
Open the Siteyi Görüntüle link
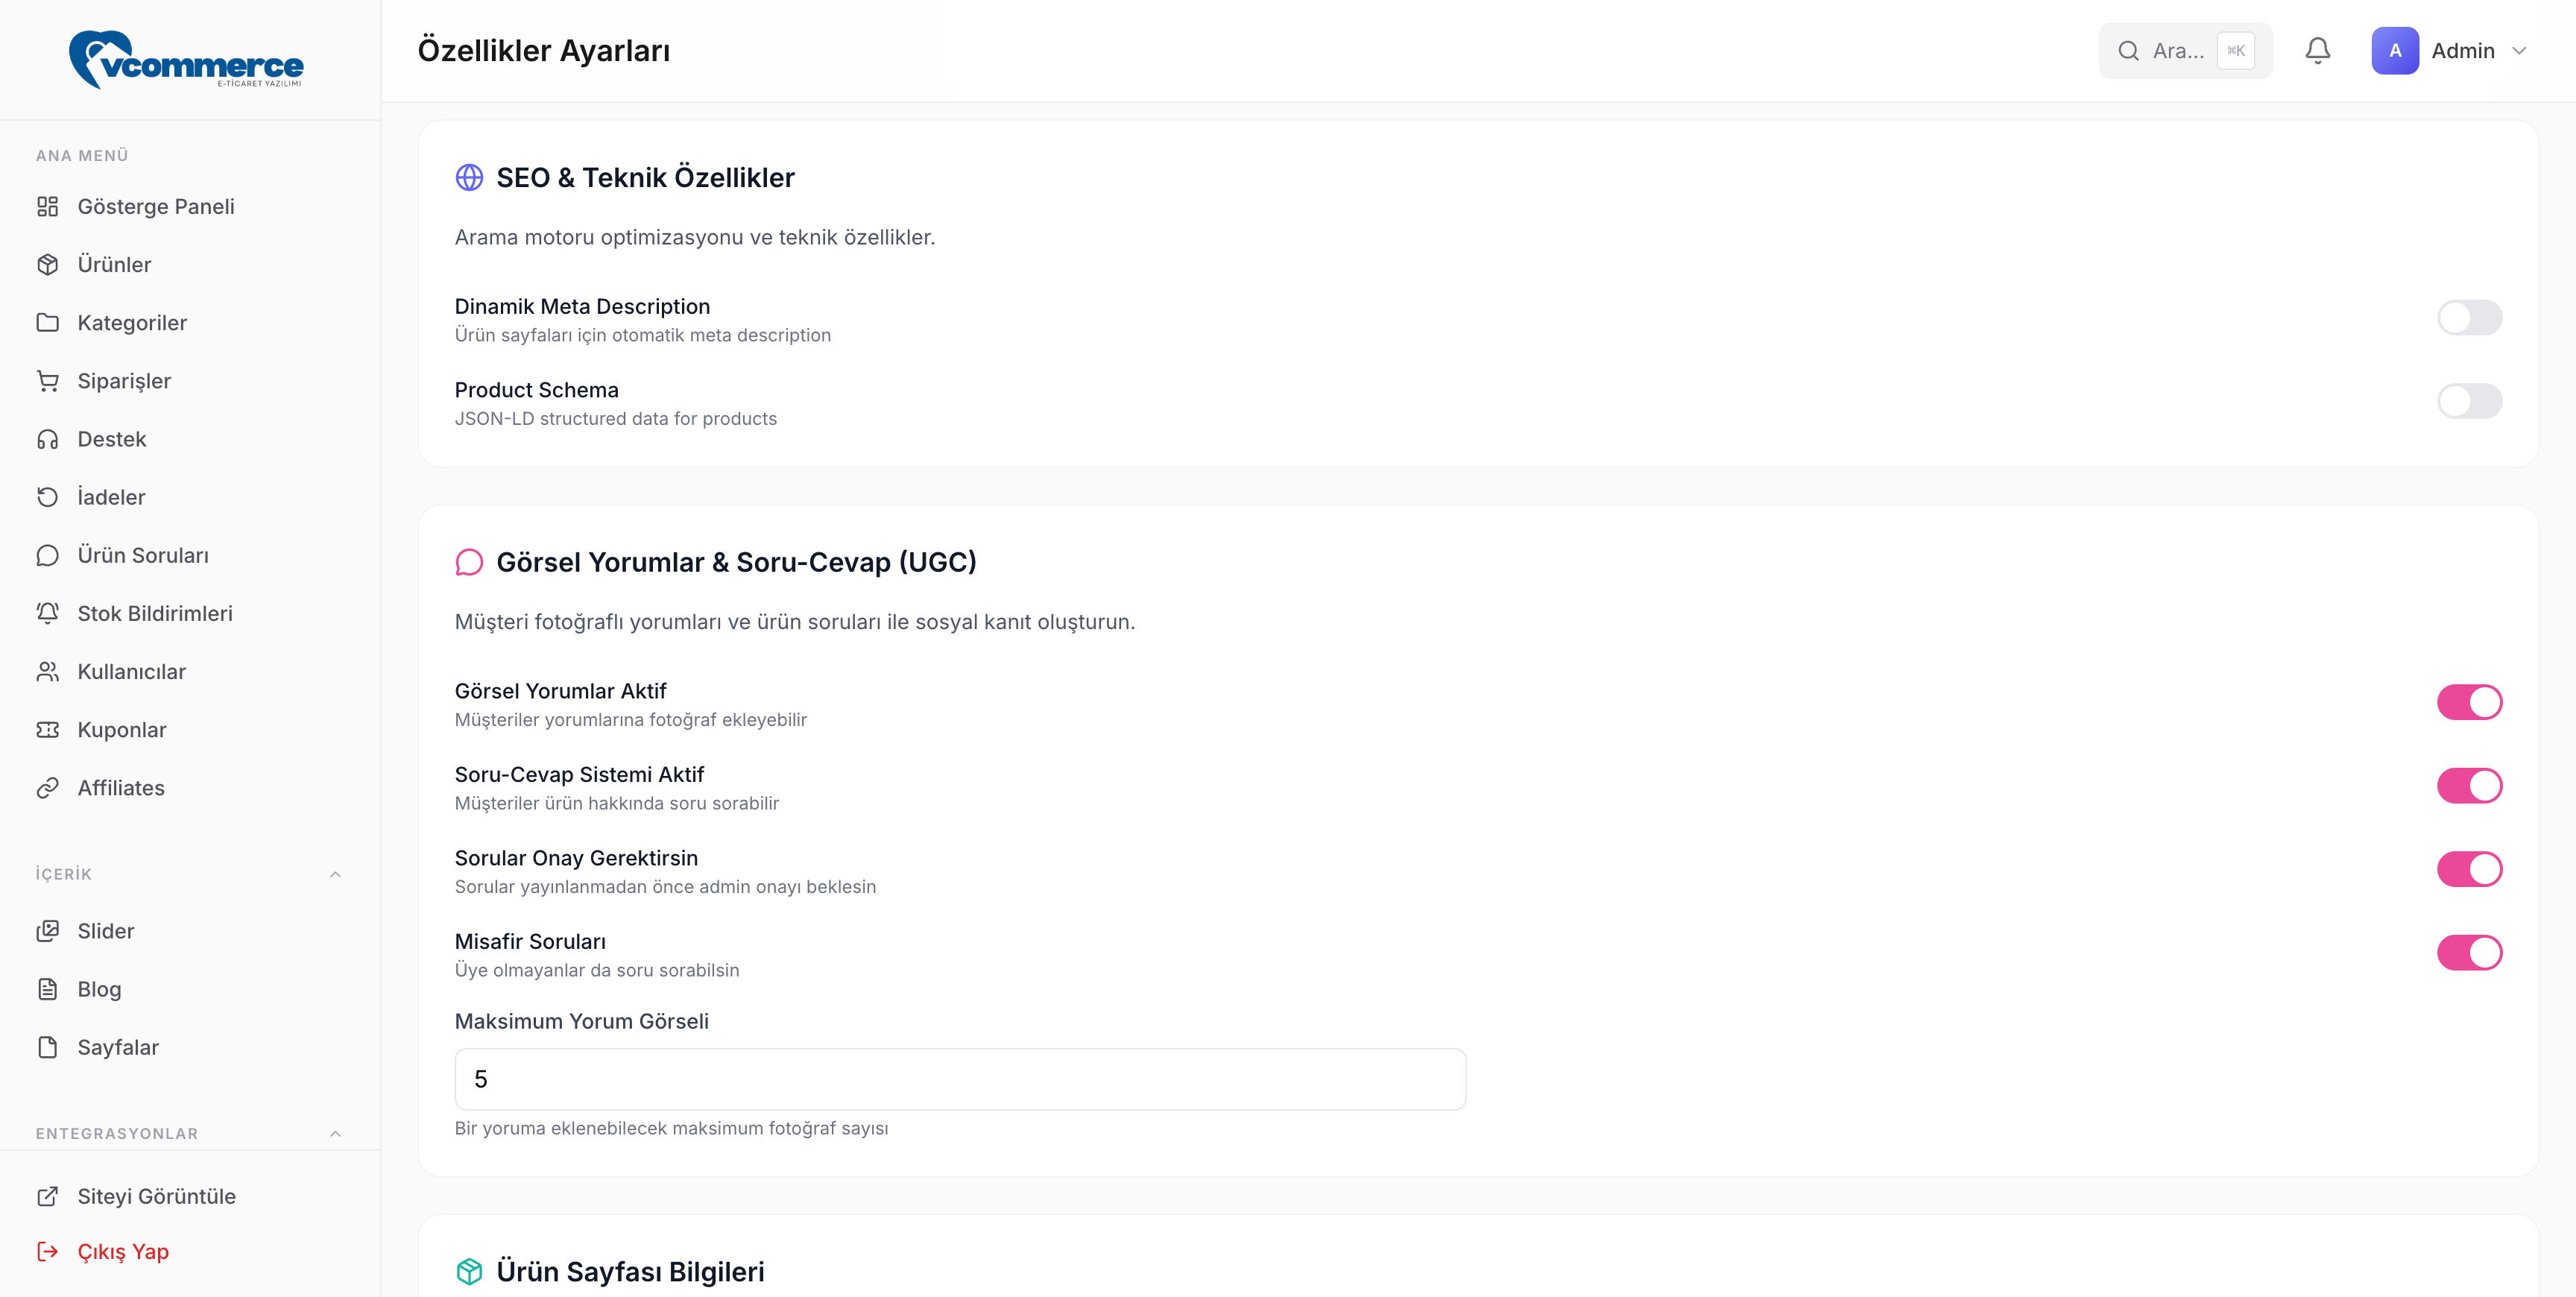tap(156, 1197)
